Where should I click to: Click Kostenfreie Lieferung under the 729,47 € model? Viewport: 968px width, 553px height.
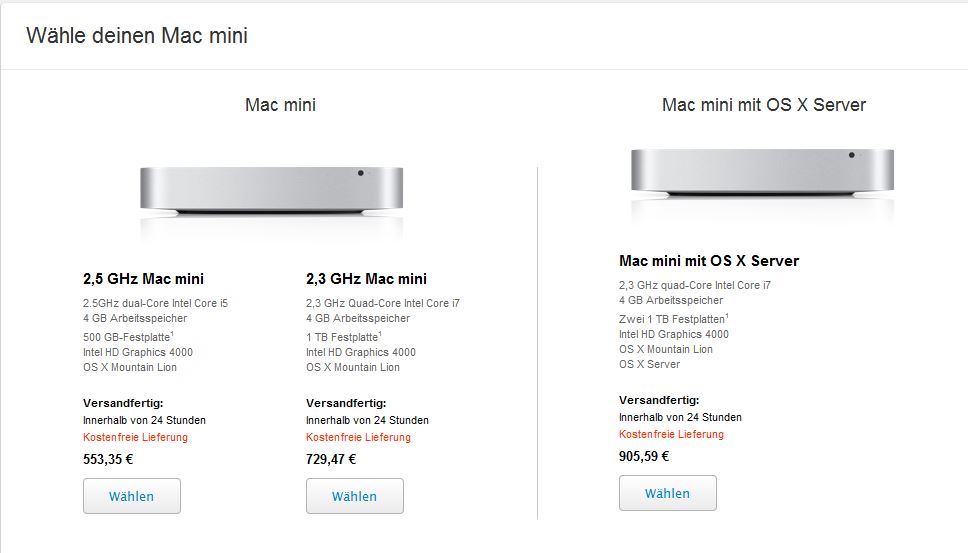tap(358, 437)
